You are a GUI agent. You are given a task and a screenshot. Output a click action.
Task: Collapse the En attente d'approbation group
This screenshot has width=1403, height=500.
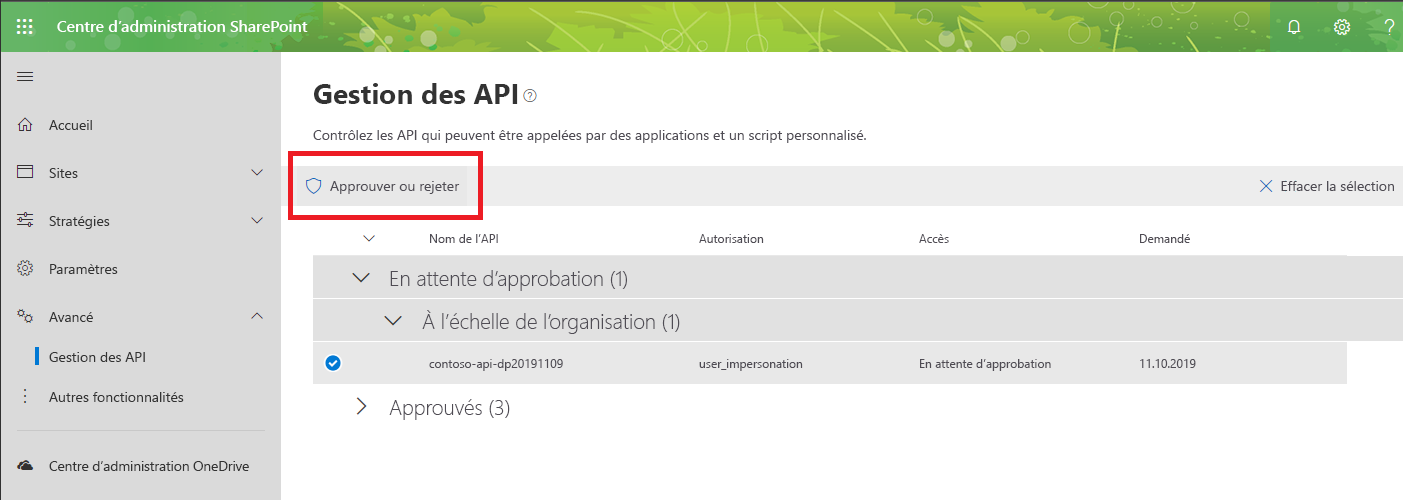[362, 278]
